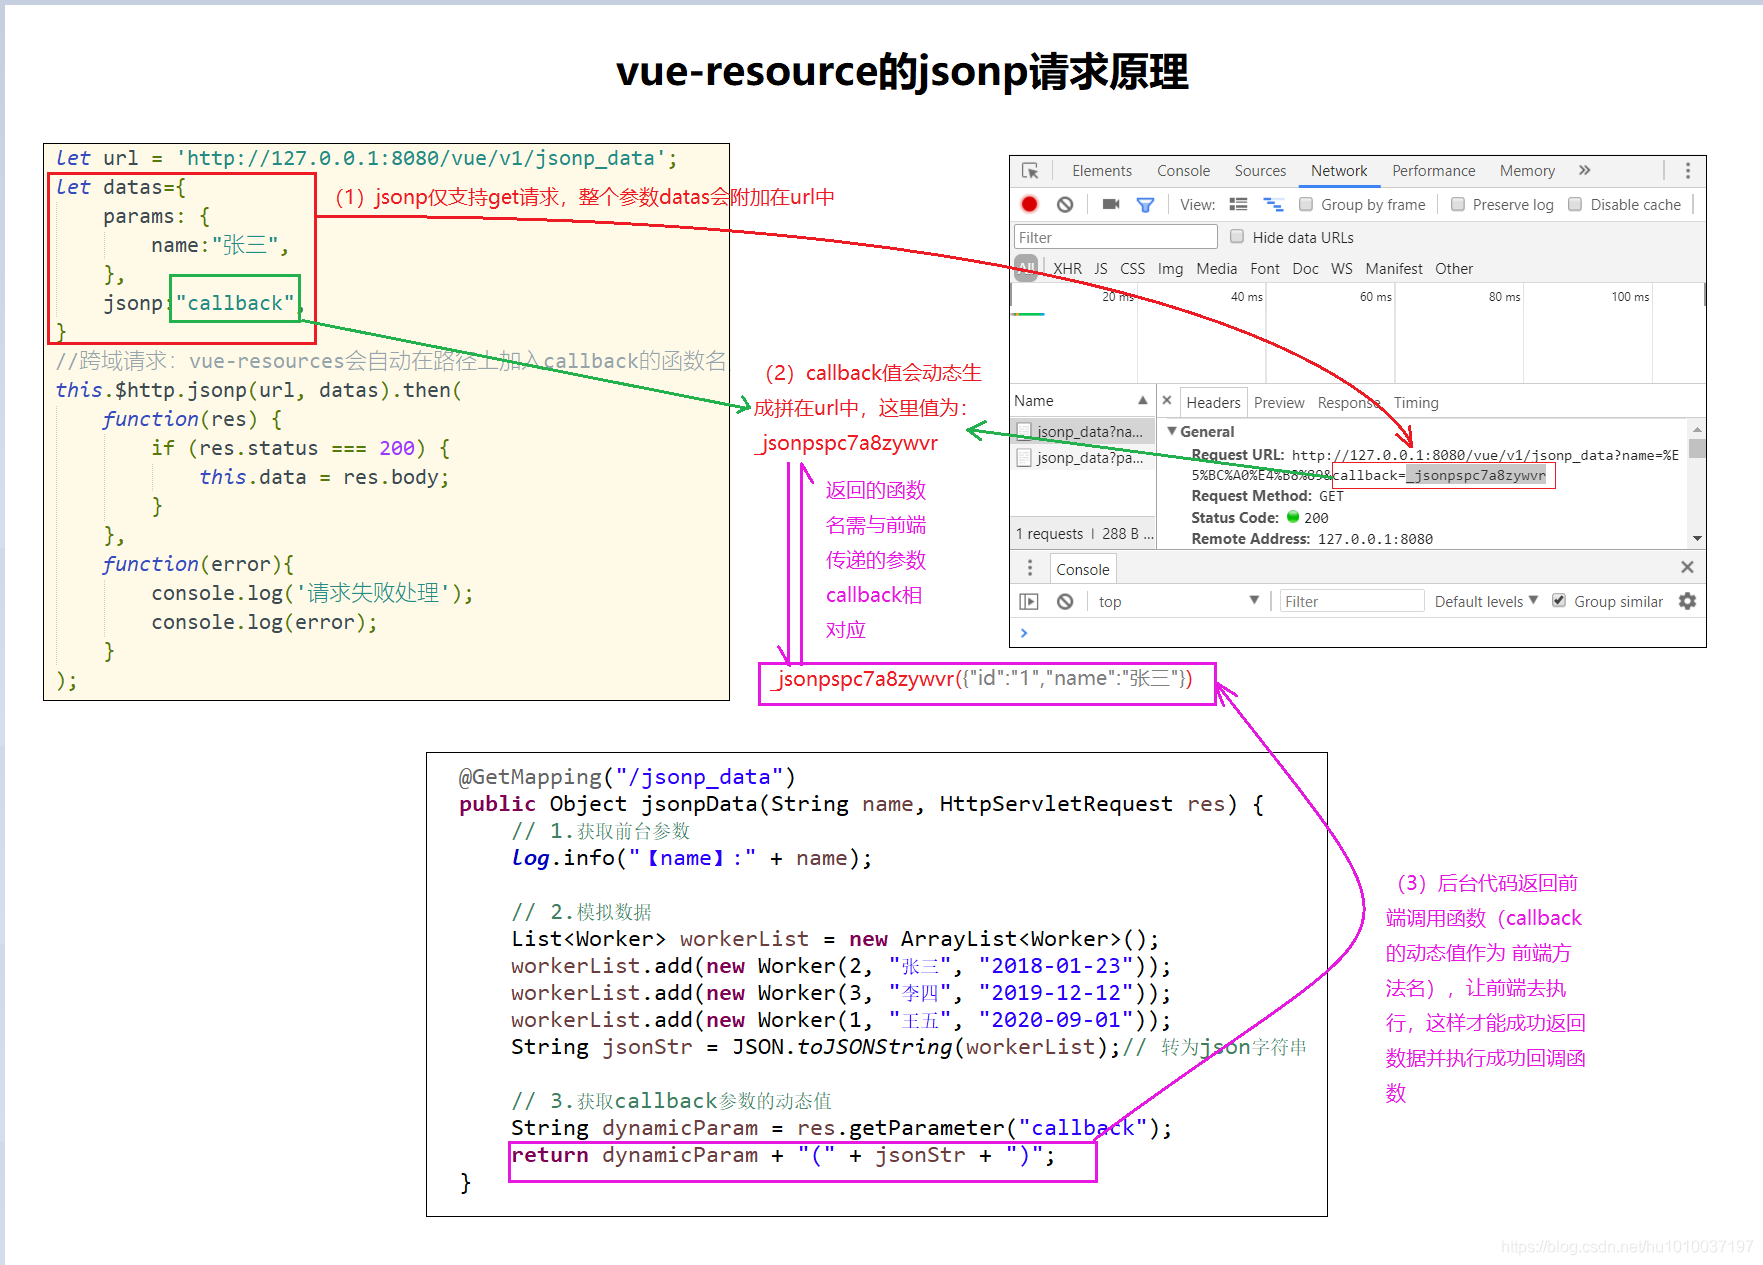Click headers pane scrollbar thumb
1763x1265 pixels.
click(x=1697, y=448)
